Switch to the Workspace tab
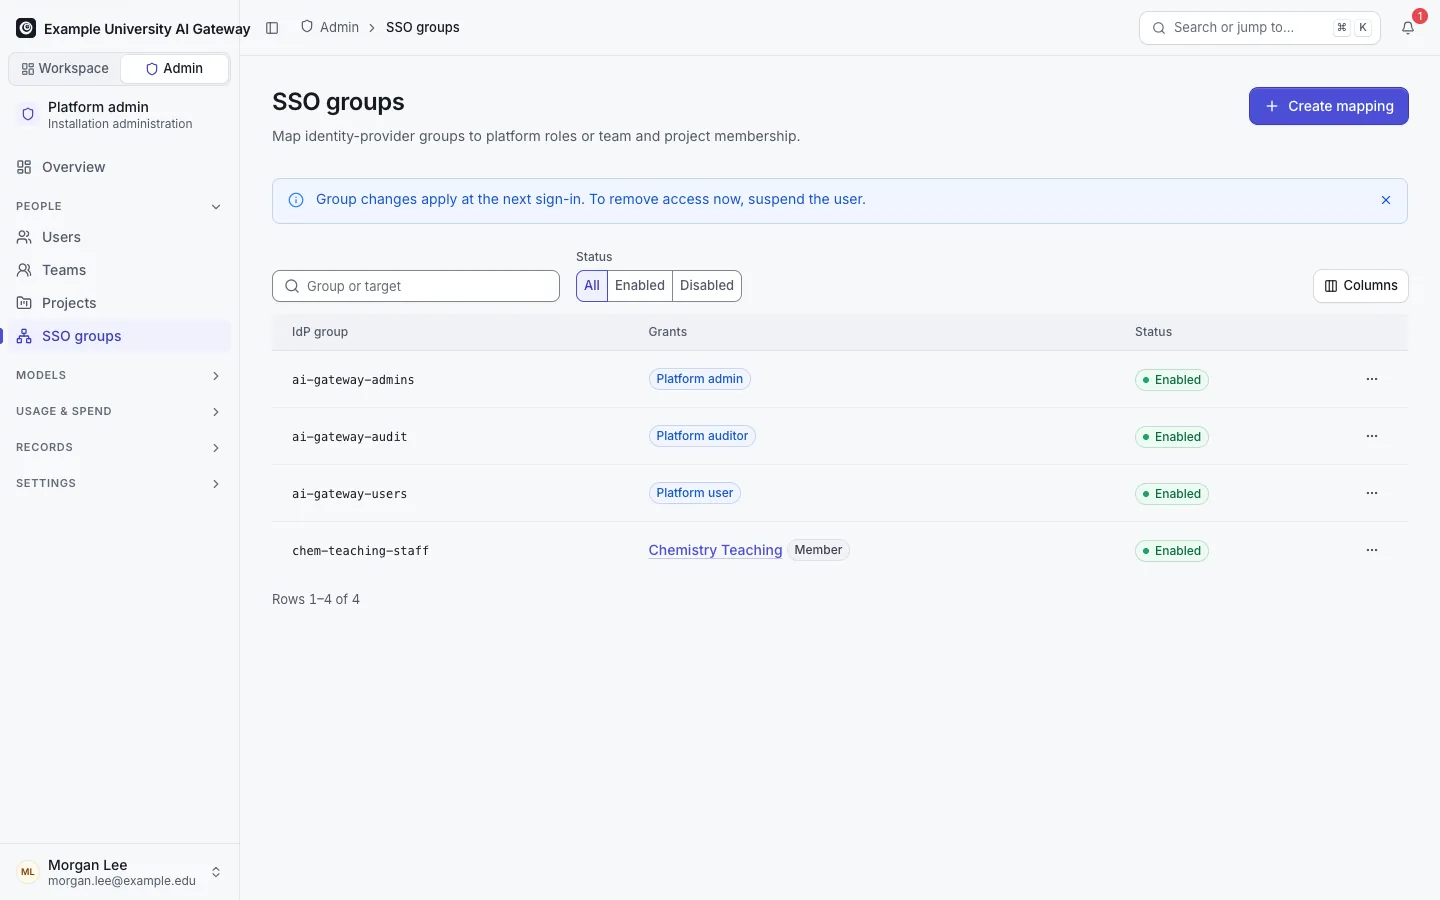 pyautogui.click(x=65, y=69)
